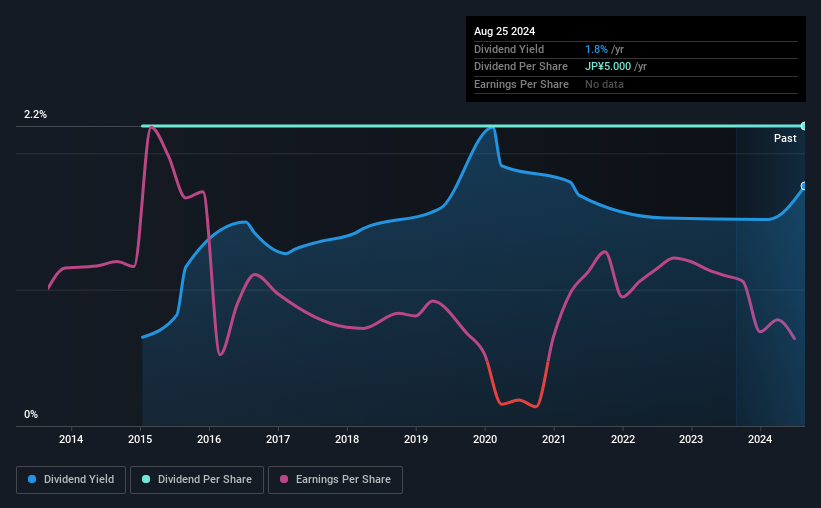Click the Aug 25 2024 tooltip date
821x508 pixels.
pos(504,32)
